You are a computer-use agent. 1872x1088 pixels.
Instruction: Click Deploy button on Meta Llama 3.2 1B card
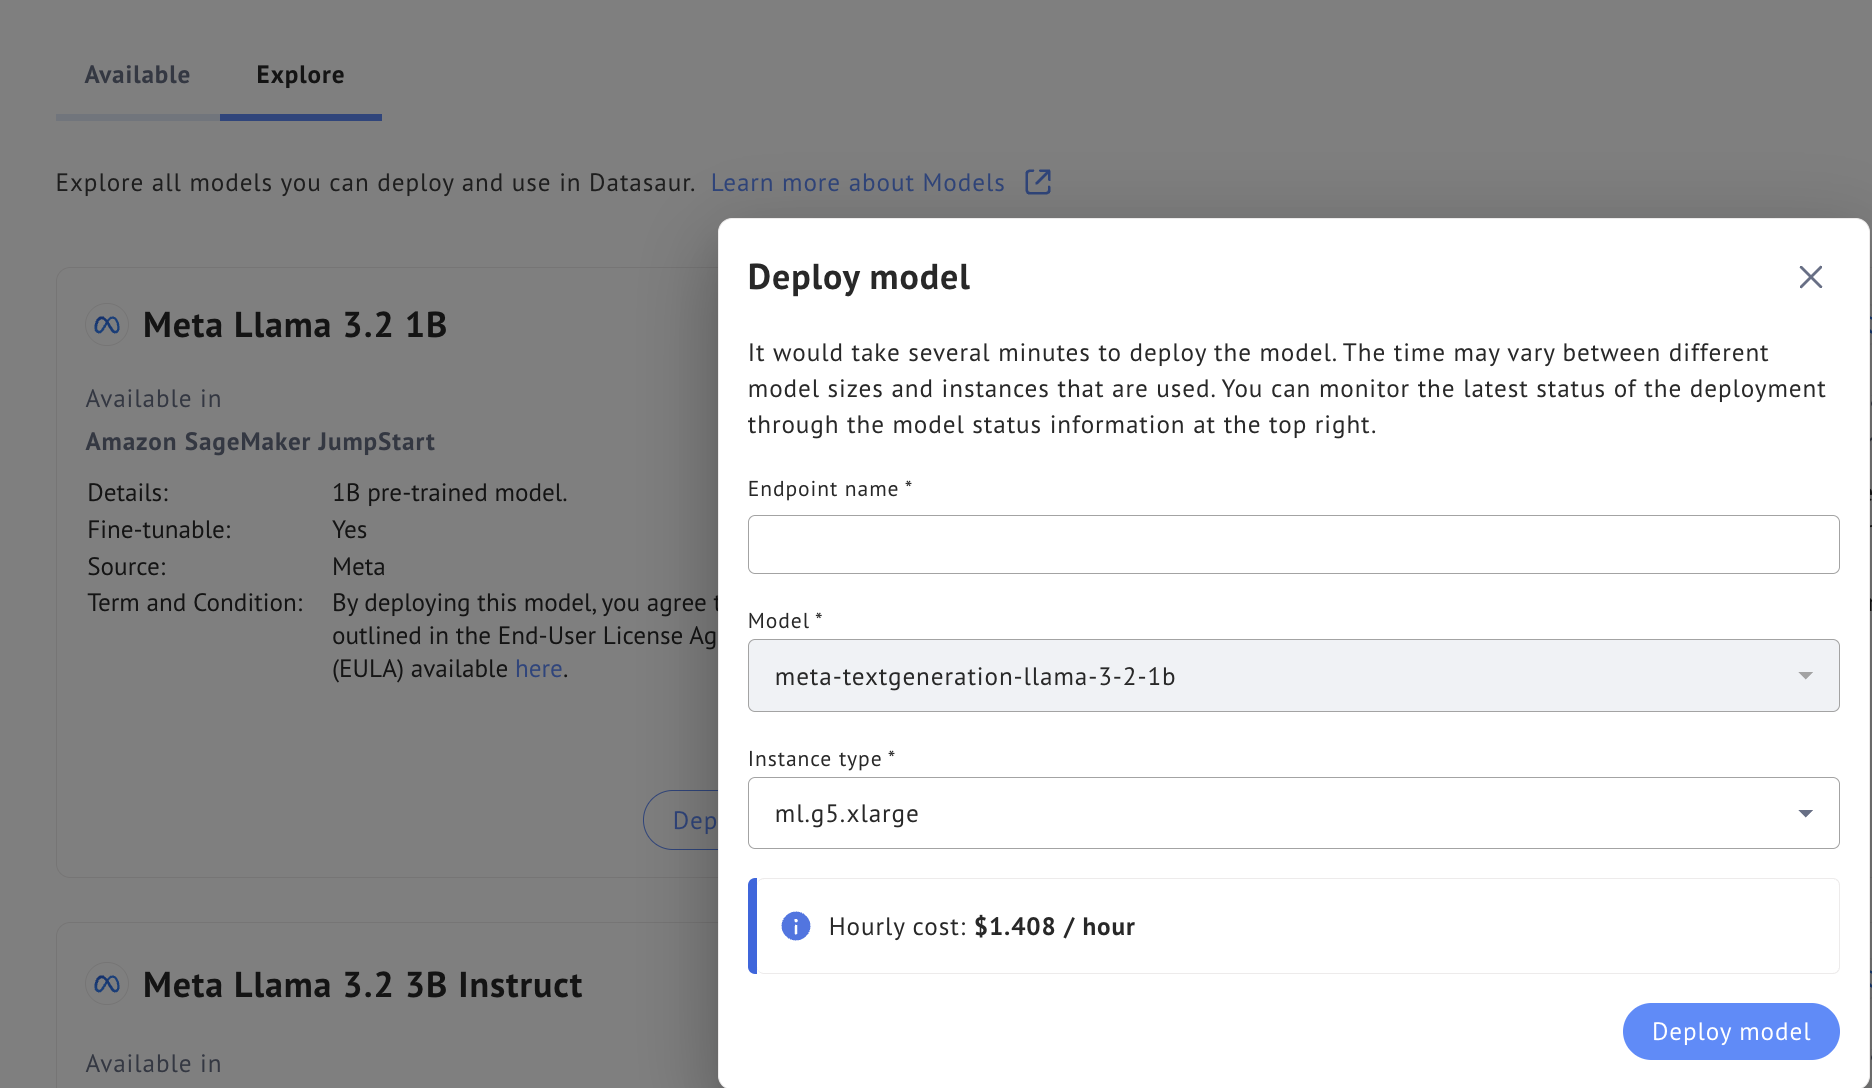682,820
